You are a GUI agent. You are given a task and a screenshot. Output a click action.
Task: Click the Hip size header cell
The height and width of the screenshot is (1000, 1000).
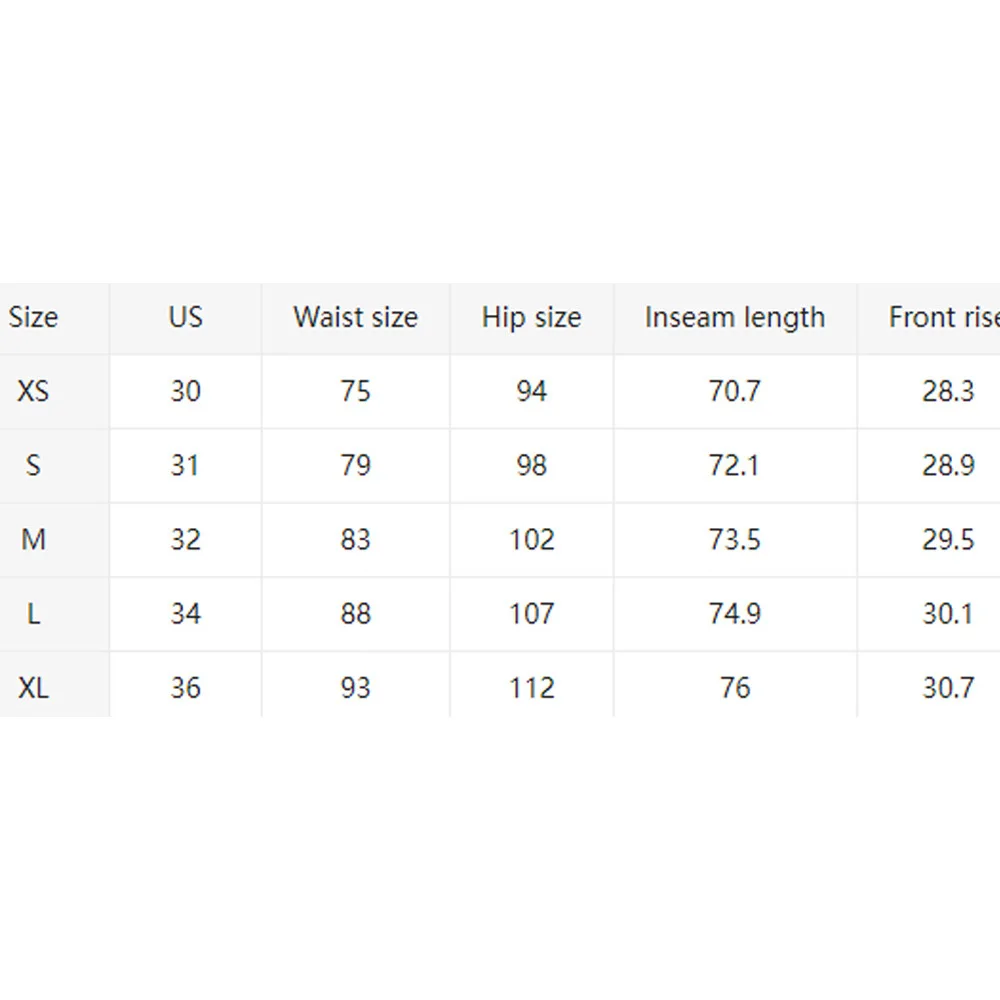click(x=531, y=318)
